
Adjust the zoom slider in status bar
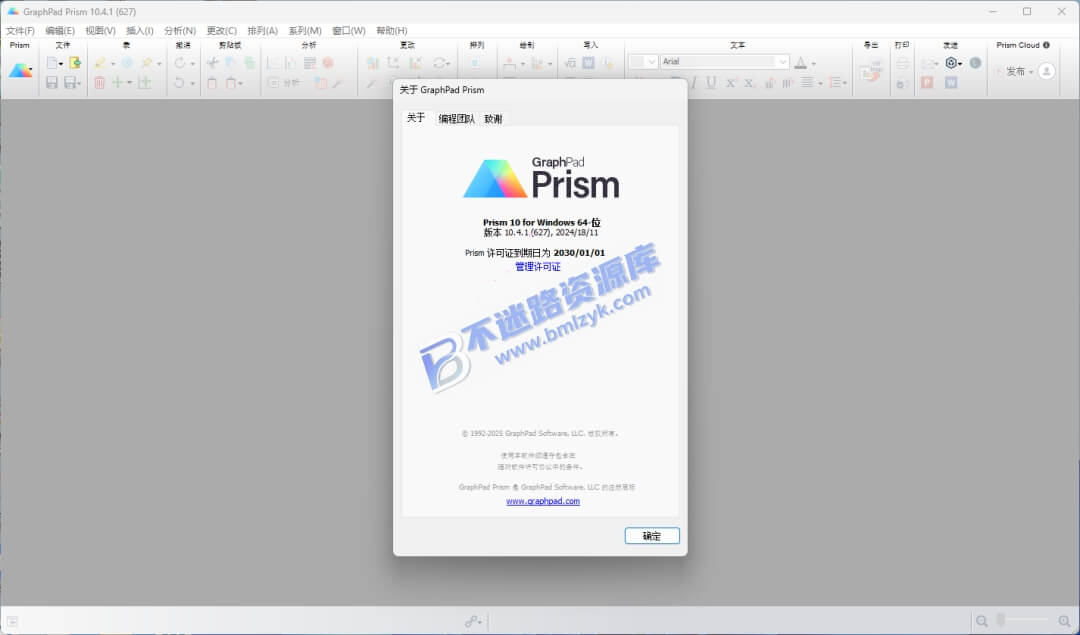[1024, 621]
